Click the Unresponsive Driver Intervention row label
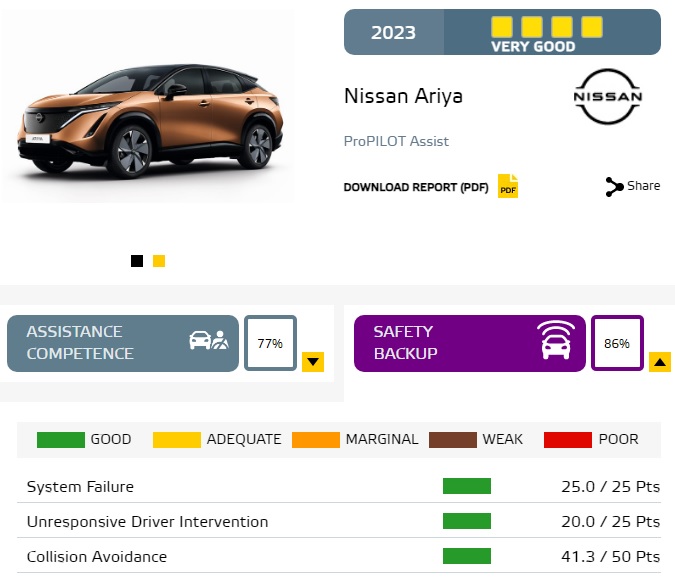Viewport: 675px width, 580px height. click(x=147, y=521)
